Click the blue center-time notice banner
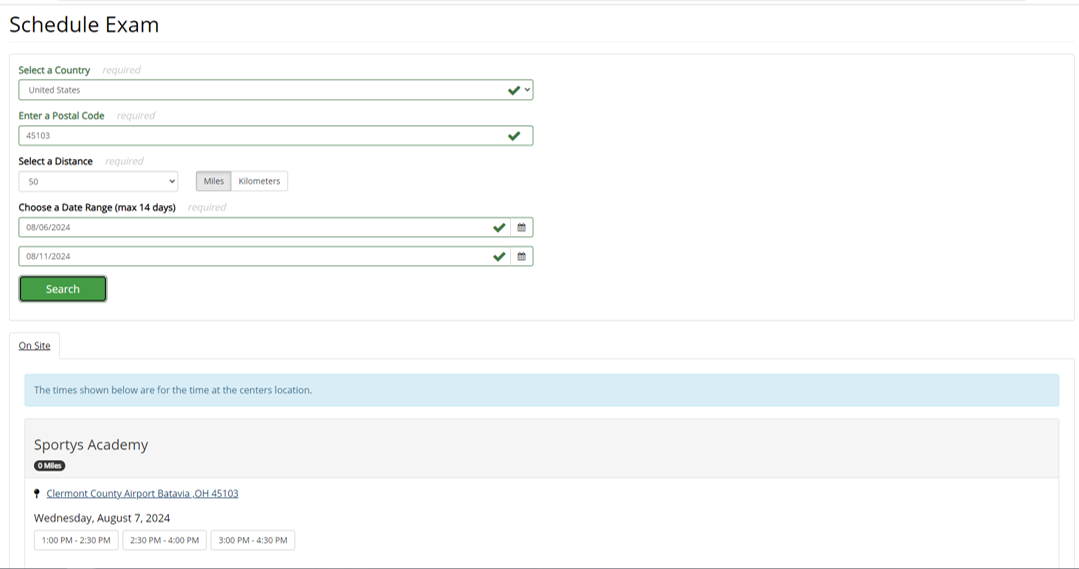This screenshot has width=1079, height=569. tap(541, 390)
